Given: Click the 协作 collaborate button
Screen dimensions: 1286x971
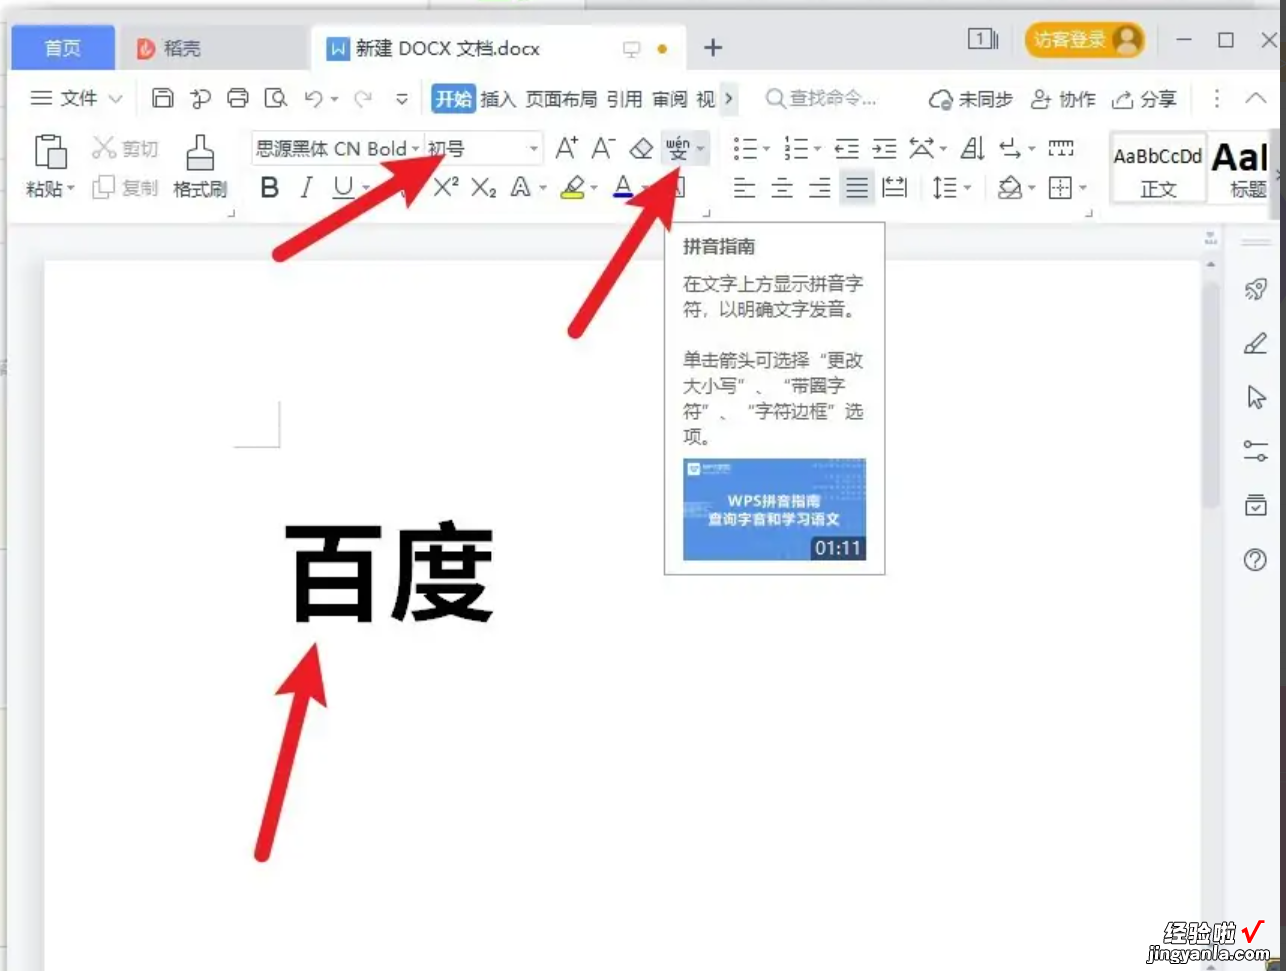Looking at the screenshot, I should pos(1063,98).
